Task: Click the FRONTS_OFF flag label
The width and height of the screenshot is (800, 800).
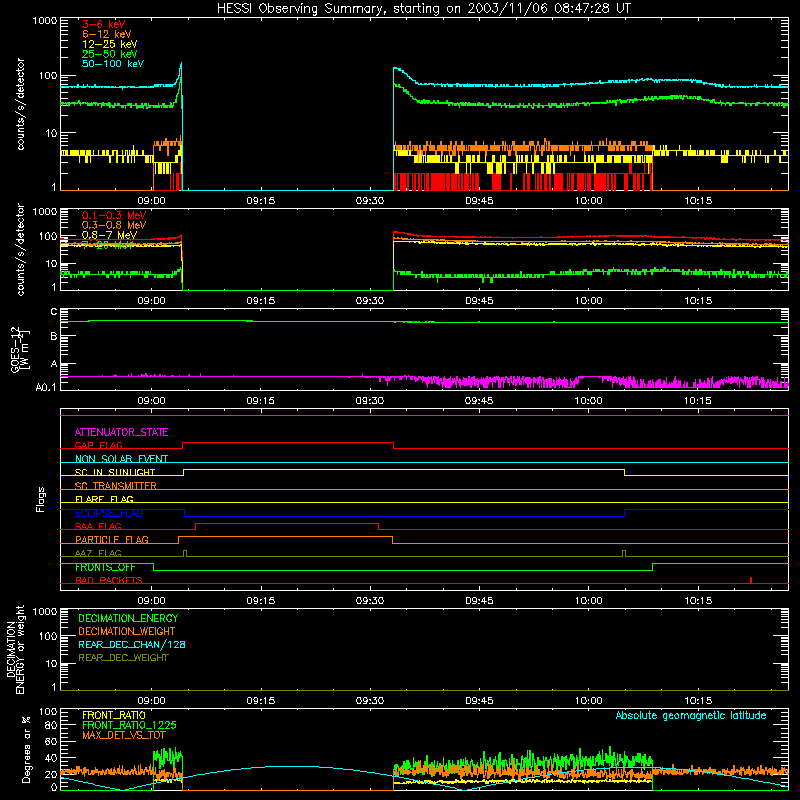Action: click(x=105, y=567)
